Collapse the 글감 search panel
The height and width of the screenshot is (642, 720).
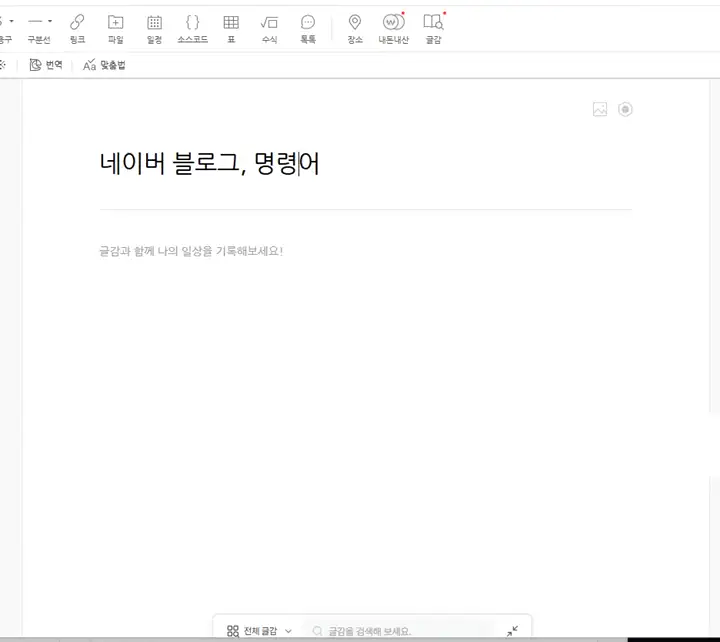(512, 631)
